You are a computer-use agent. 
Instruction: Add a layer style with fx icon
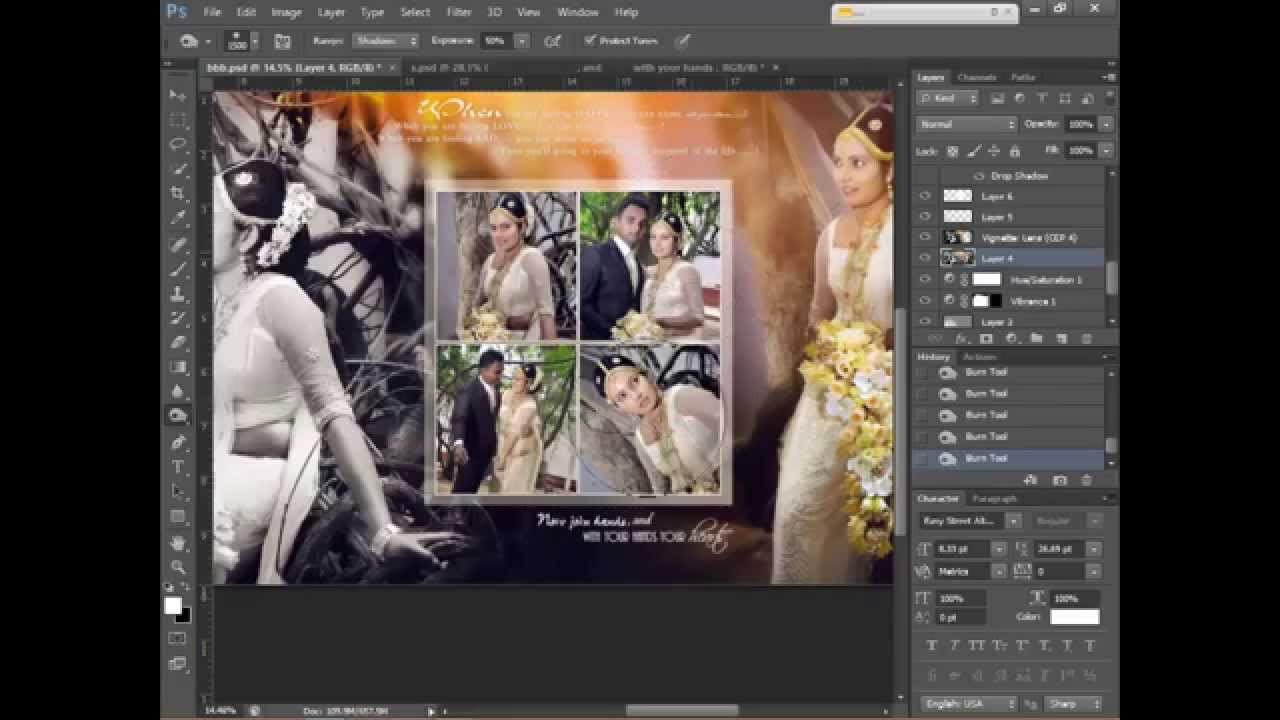[x=962, y=339]
